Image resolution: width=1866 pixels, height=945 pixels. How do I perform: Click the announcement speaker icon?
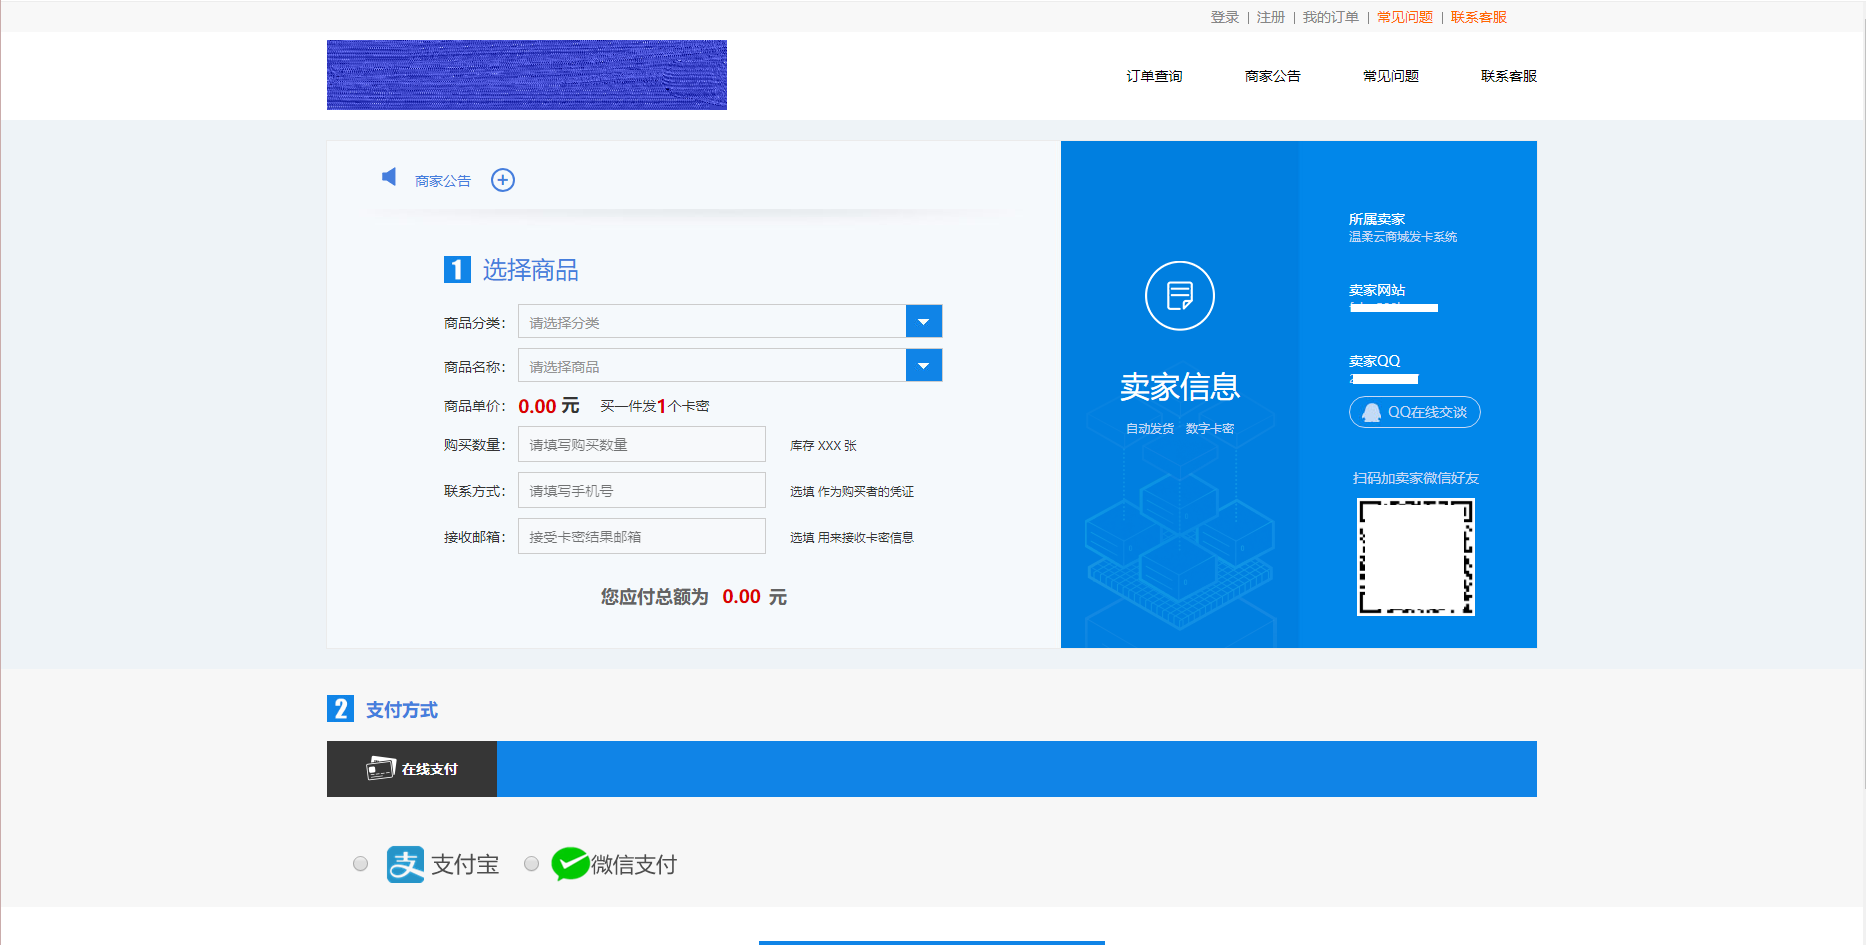pos(389,177)
